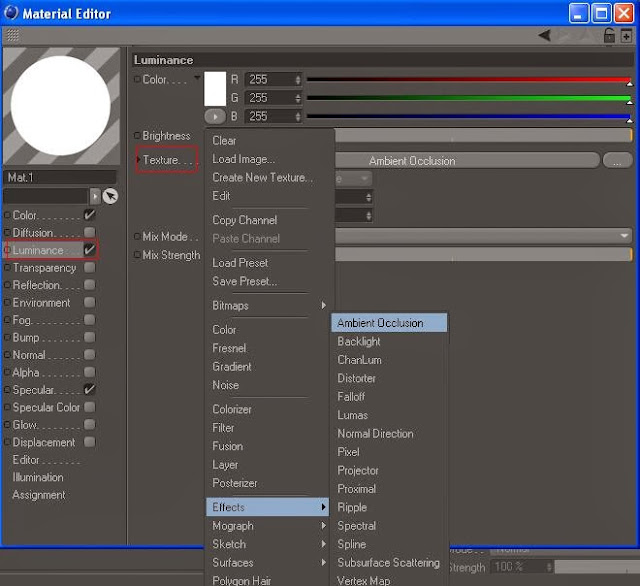The width and height of the screenshot is (640, 586).
Task: Enable the Displacement channel checkbox
Action: [x=89, y=442]
